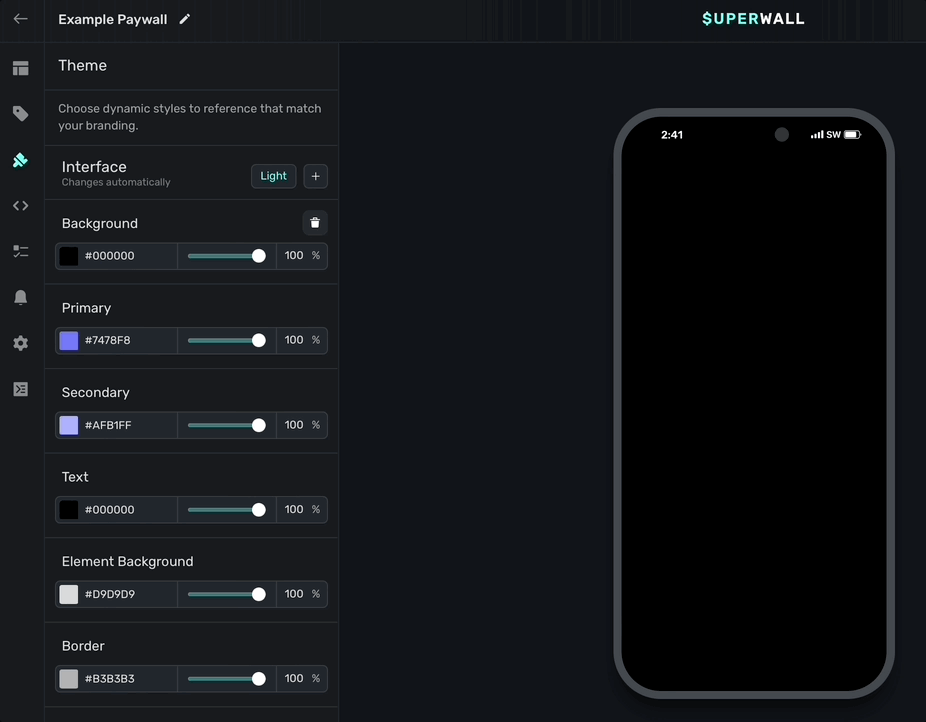Click the pencil icon to rename paywall
Viewport: 926px width, 722px height.
pyautogui.click(x=185, y=19)
